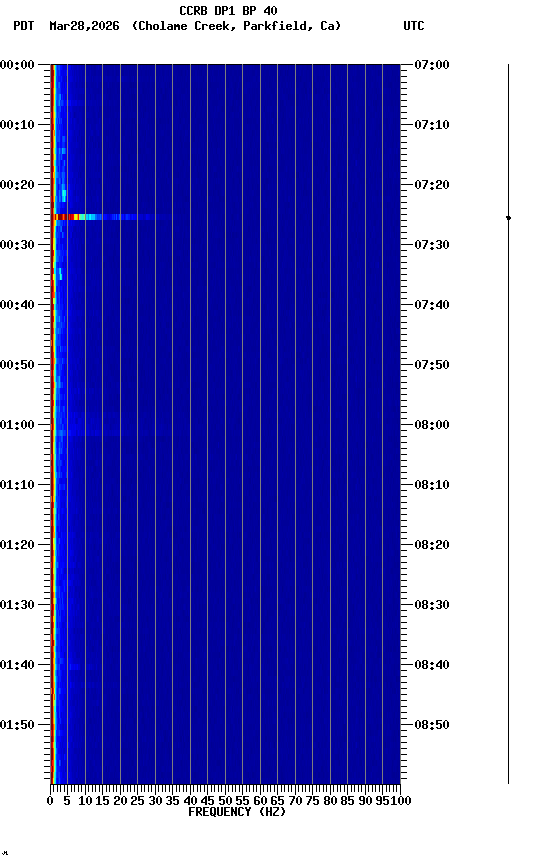Click the event marker on the right vertical line
This screenshot has height=864, width=552.
(508, 218)
